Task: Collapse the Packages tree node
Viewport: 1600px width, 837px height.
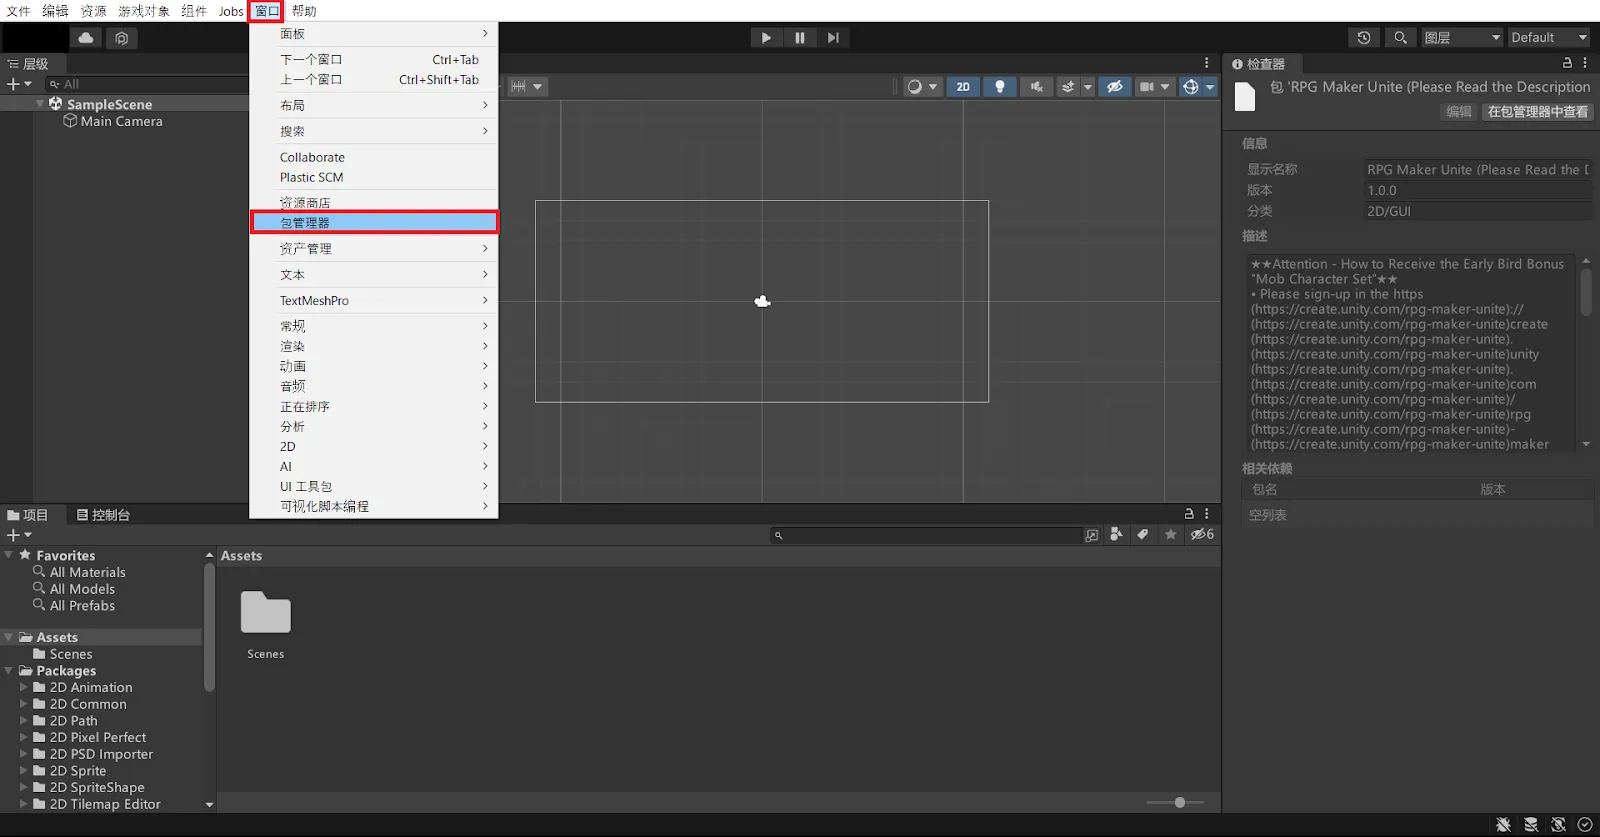Action: [x=9, y=671]
